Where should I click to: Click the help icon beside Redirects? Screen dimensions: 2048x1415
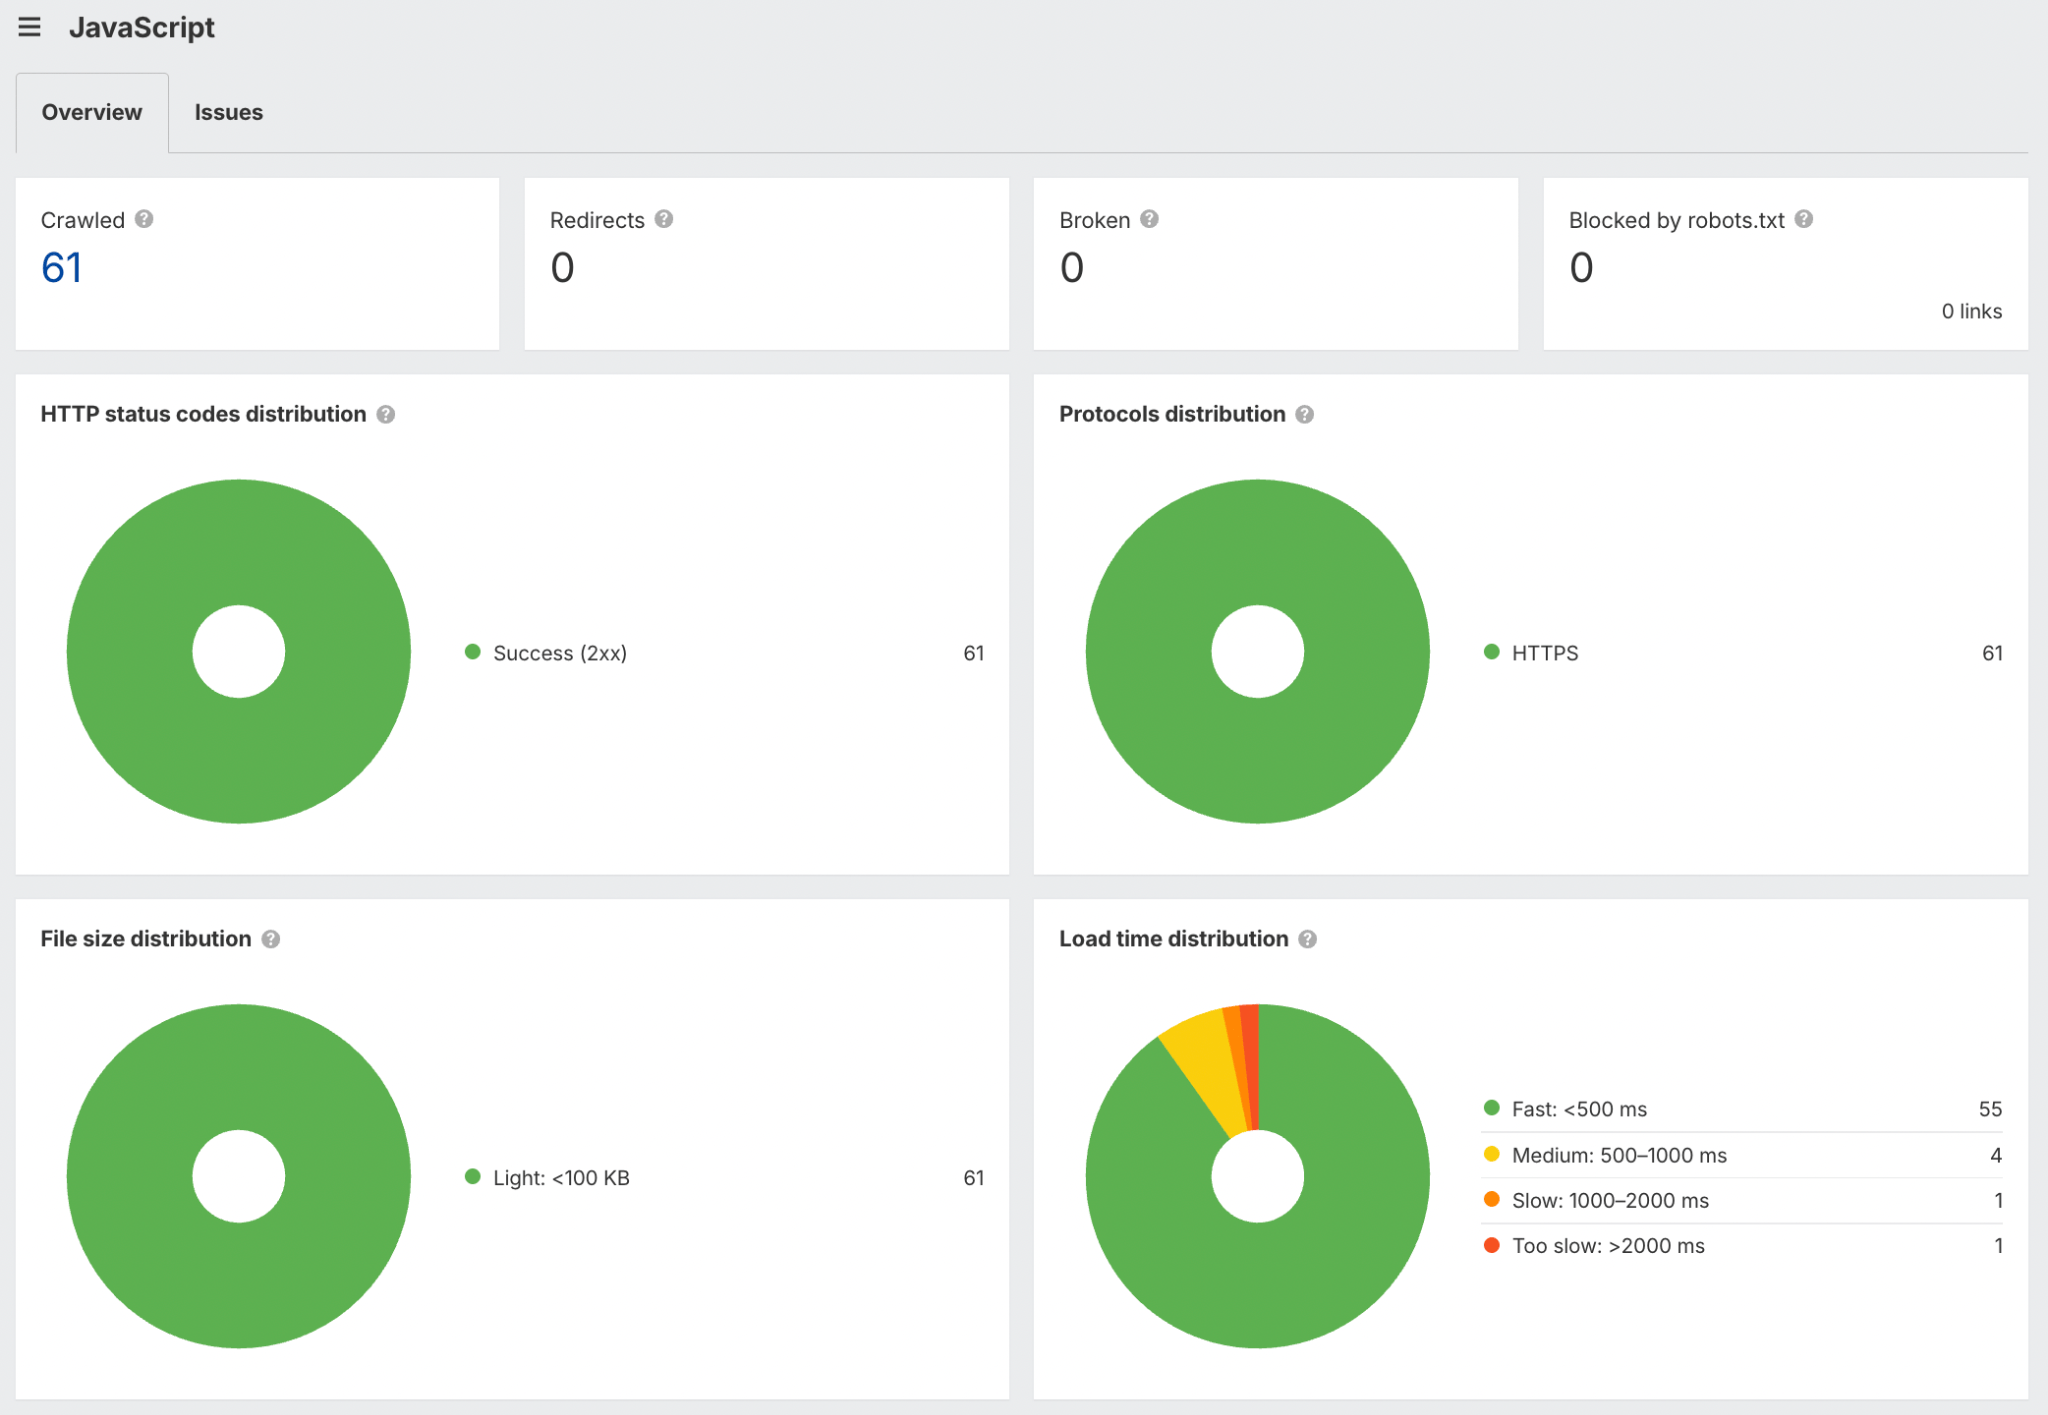(664, 219)
